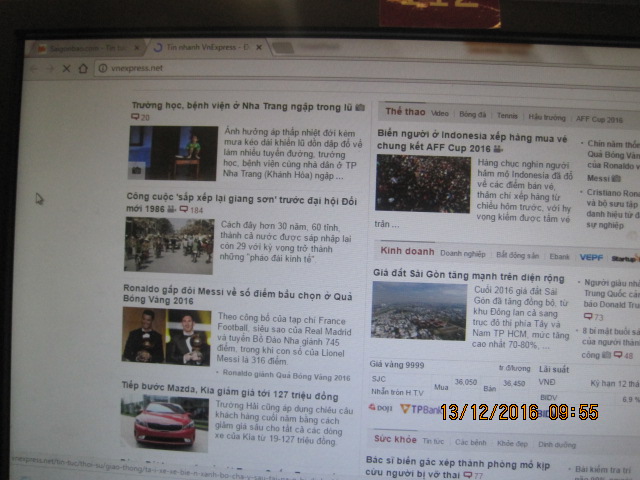Click the Lãi suất heading
The image size is (640, 480).
coord(554,369)
